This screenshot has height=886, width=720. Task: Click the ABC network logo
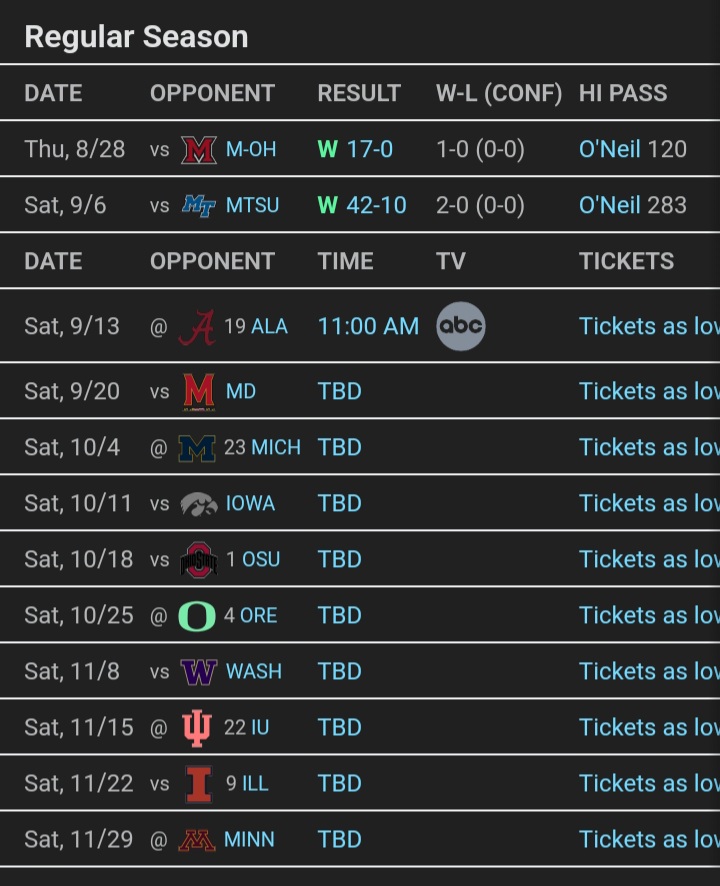[461, 326]
